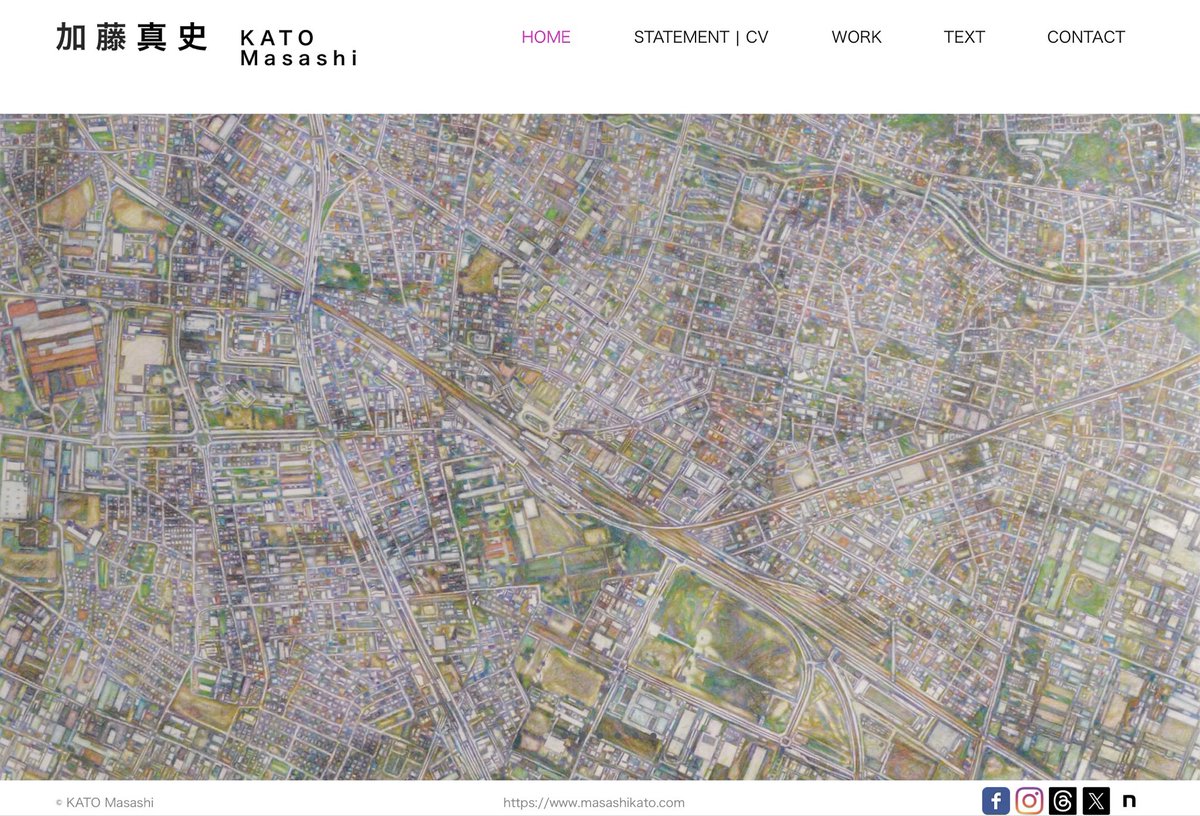Open the Instagram social icon

[1029, 801]
